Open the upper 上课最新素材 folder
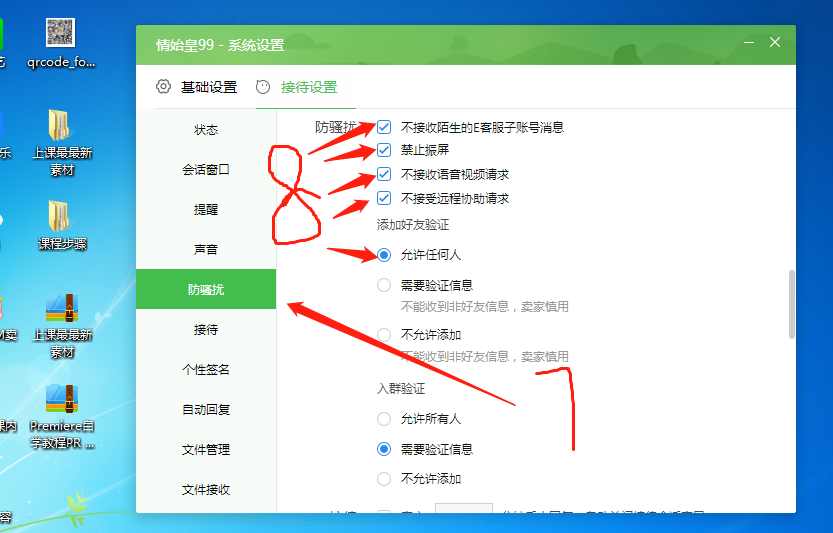 click(x=62, y=142)
